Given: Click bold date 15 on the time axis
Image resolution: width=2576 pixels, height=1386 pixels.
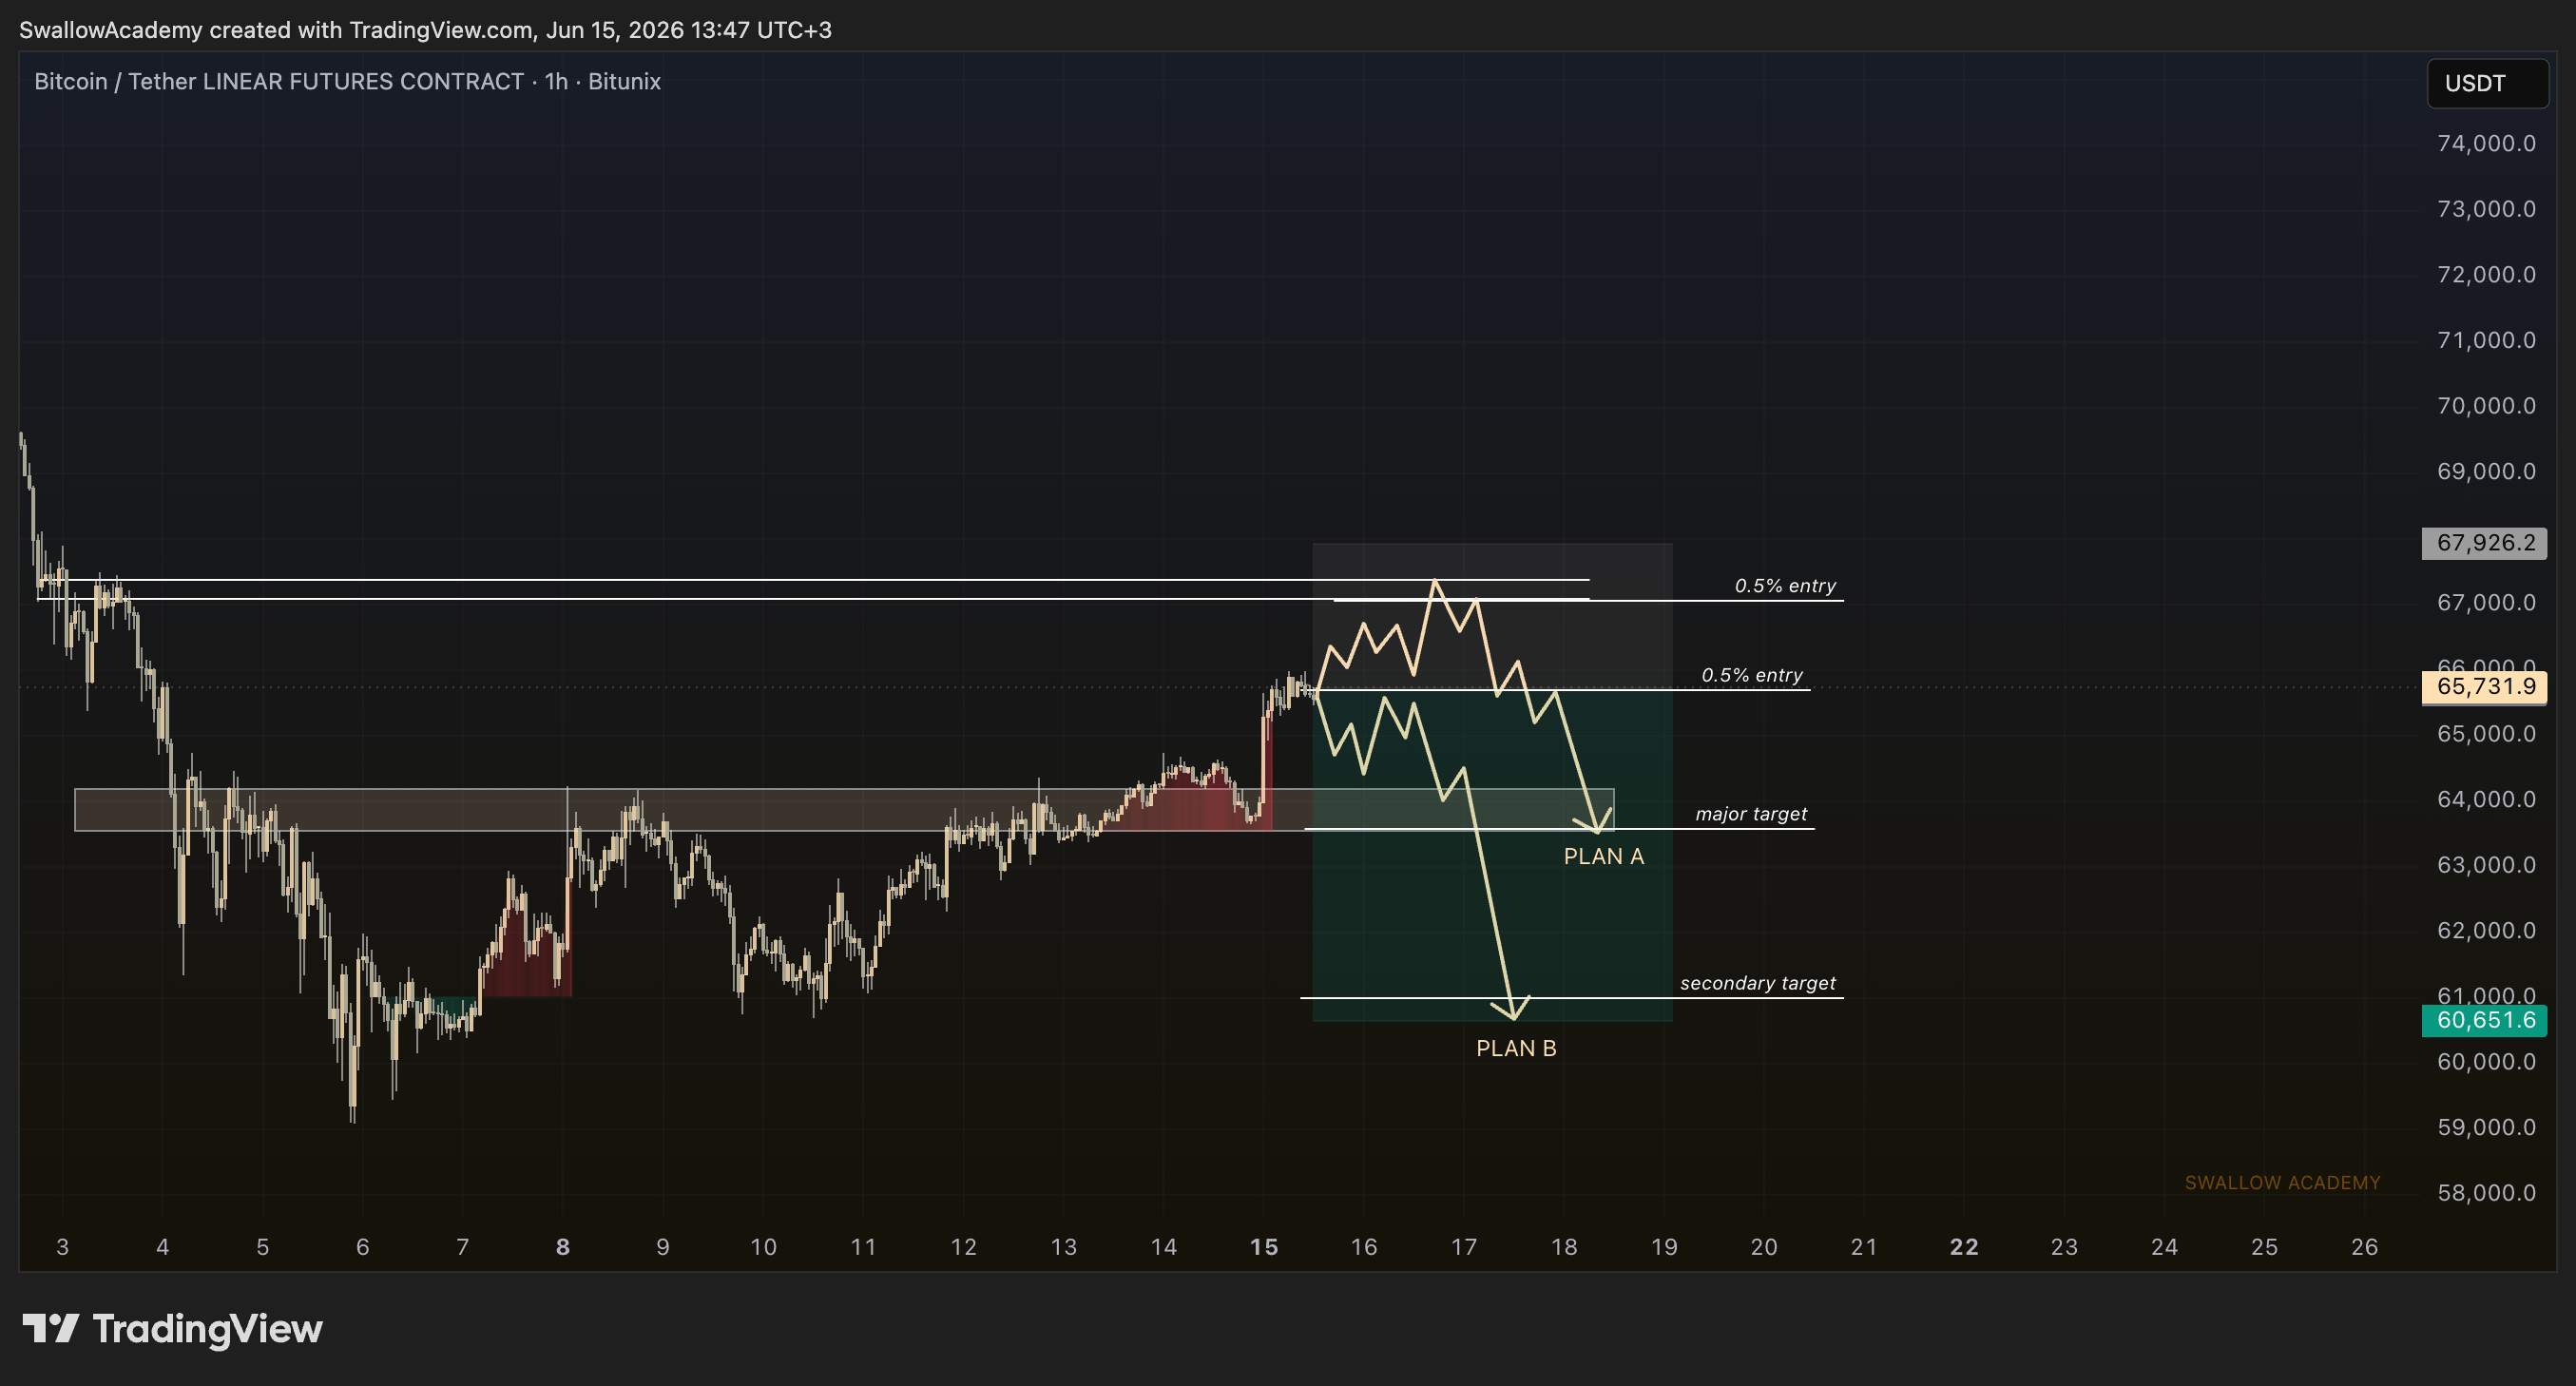Looking at the screenshot, I should 1264,1247.
